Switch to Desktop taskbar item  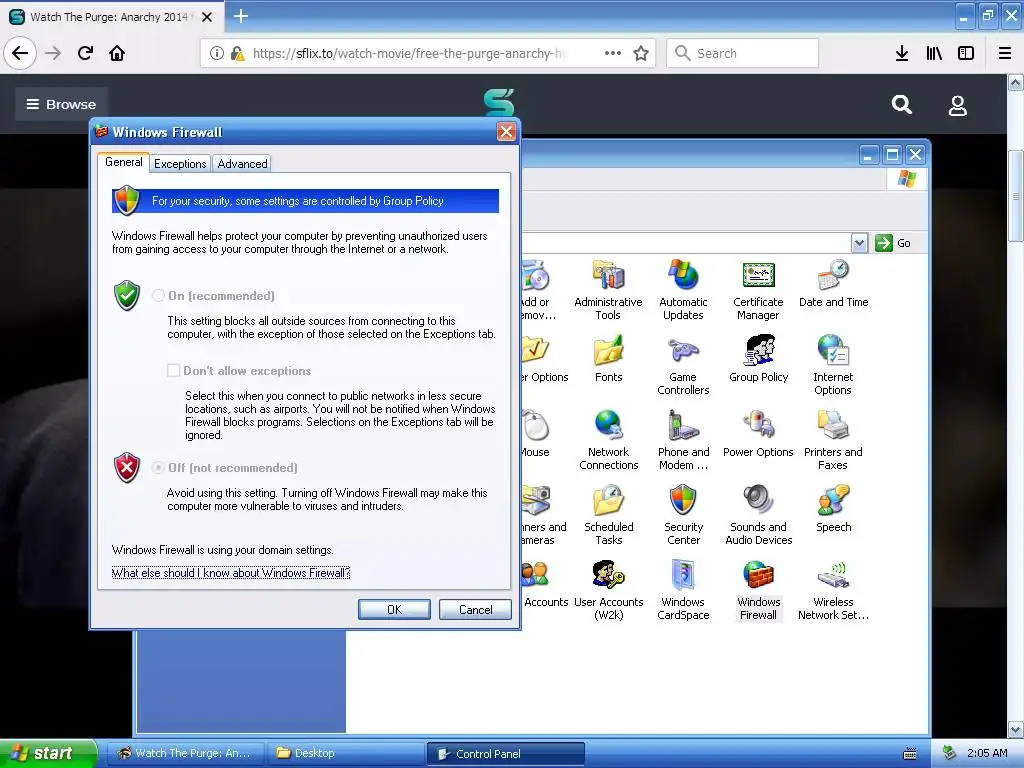345,754
